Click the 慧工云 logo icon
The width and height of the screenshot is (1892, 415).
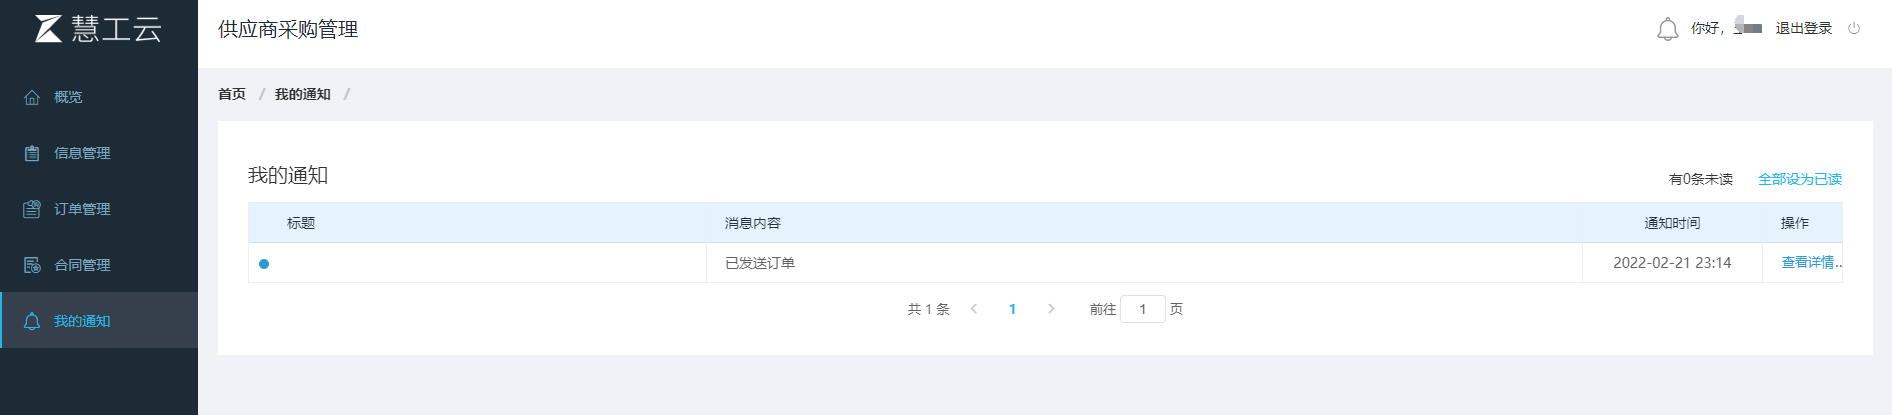point(48,29)
